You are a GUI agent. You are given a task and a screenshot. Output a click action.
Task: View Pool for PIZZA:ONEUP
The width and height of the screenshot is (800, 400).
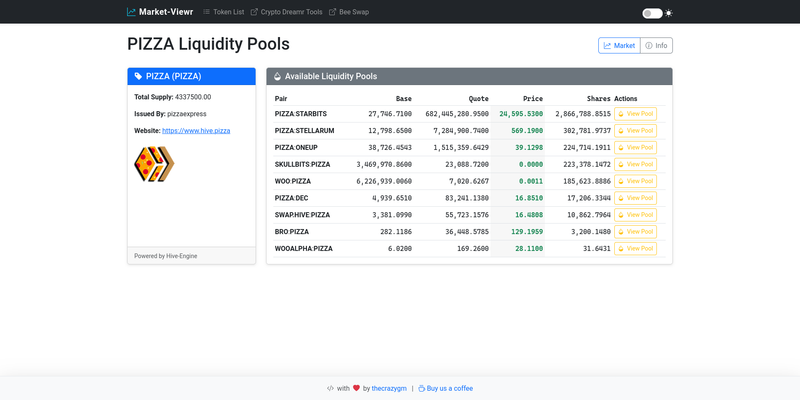click(635, 147)
